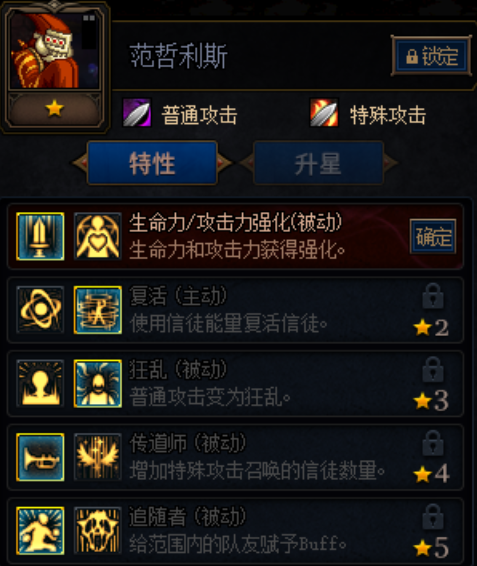Click the 普通攻击 feather icon

137,112
